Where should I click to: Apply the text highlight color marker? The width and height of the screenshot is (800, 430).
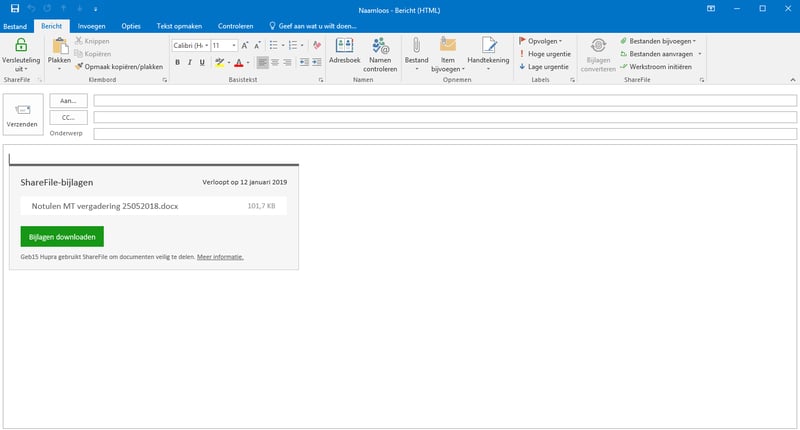point(219,62)
